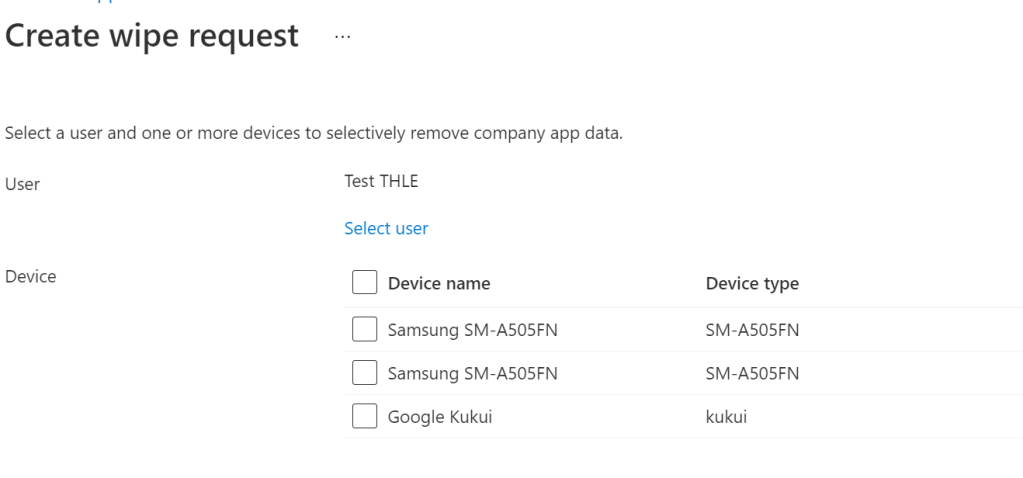
Task: Click the Device field label
Action: (x=31, y=276)
